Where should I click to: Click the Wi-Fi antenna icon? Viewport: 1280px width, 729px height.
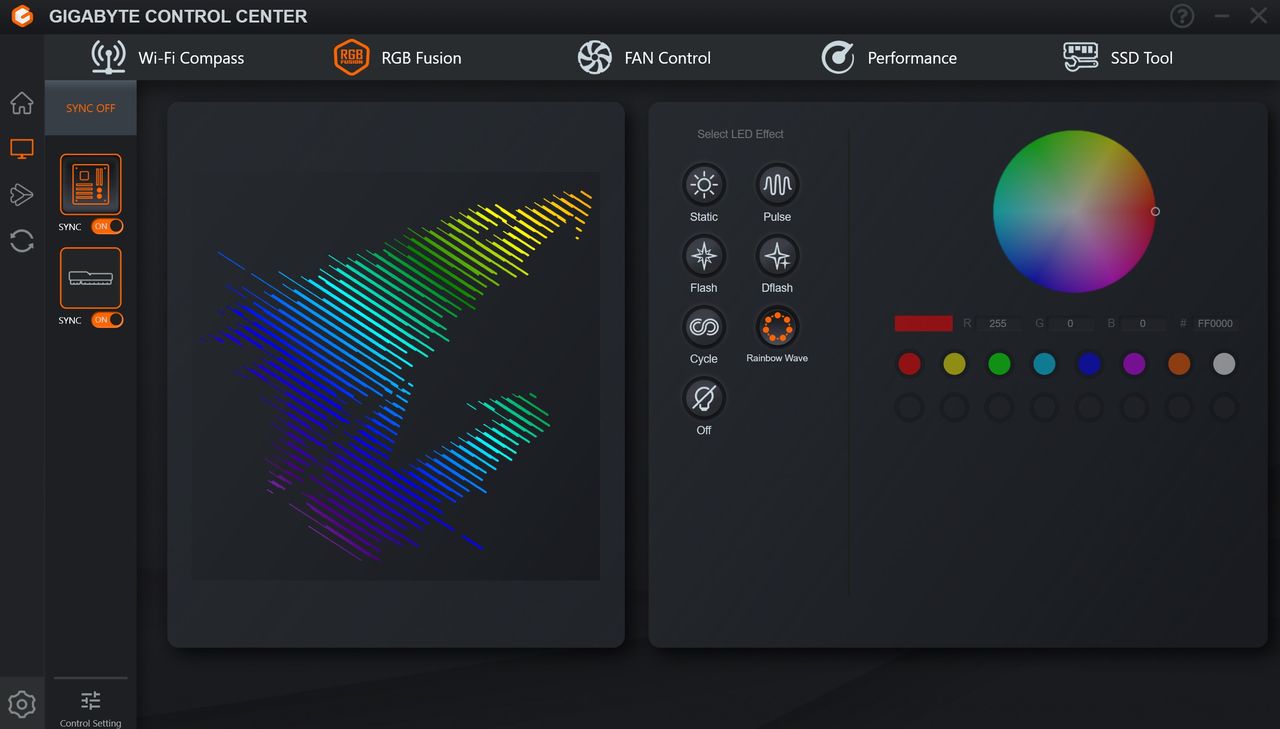(x=108, y=58)
